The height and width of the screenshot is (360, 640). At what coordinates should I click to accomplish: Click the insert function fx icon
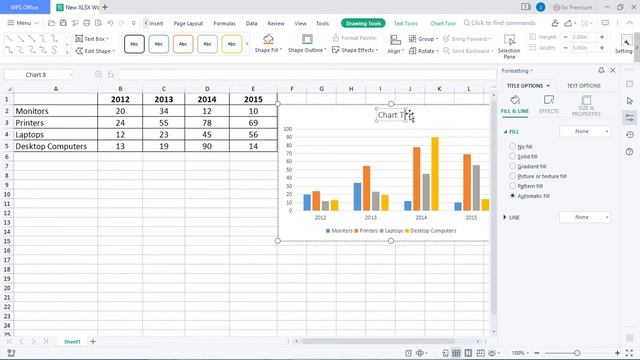(x=111, y=74)
